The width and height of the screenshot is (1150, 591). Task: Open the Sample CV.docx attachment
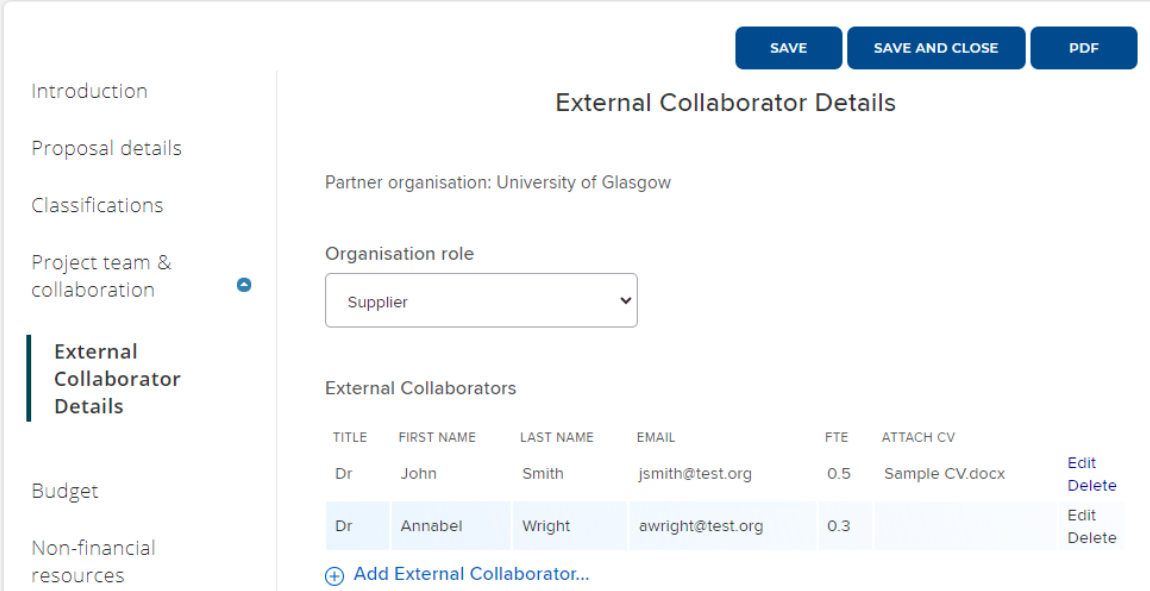pyautogui.click(x=944, y=474)
